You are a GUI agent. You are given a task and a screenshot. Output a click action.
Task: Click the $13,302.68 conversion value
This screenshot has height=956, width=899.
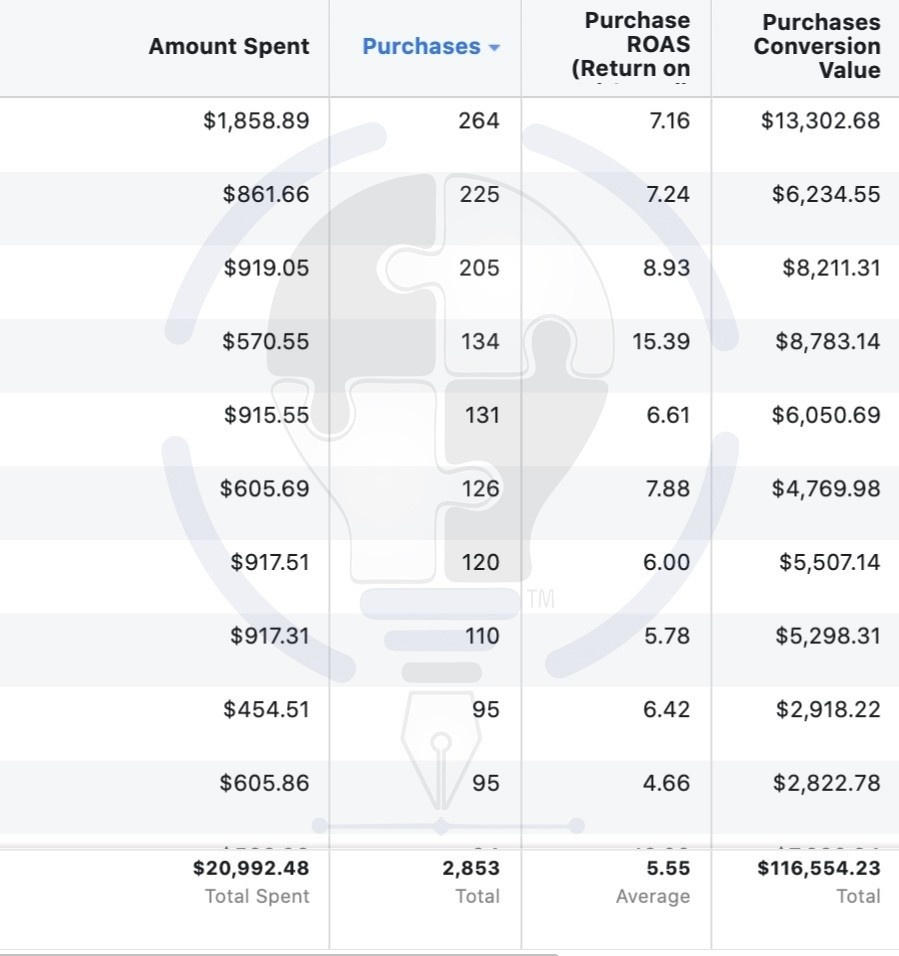tap(820, 121)
